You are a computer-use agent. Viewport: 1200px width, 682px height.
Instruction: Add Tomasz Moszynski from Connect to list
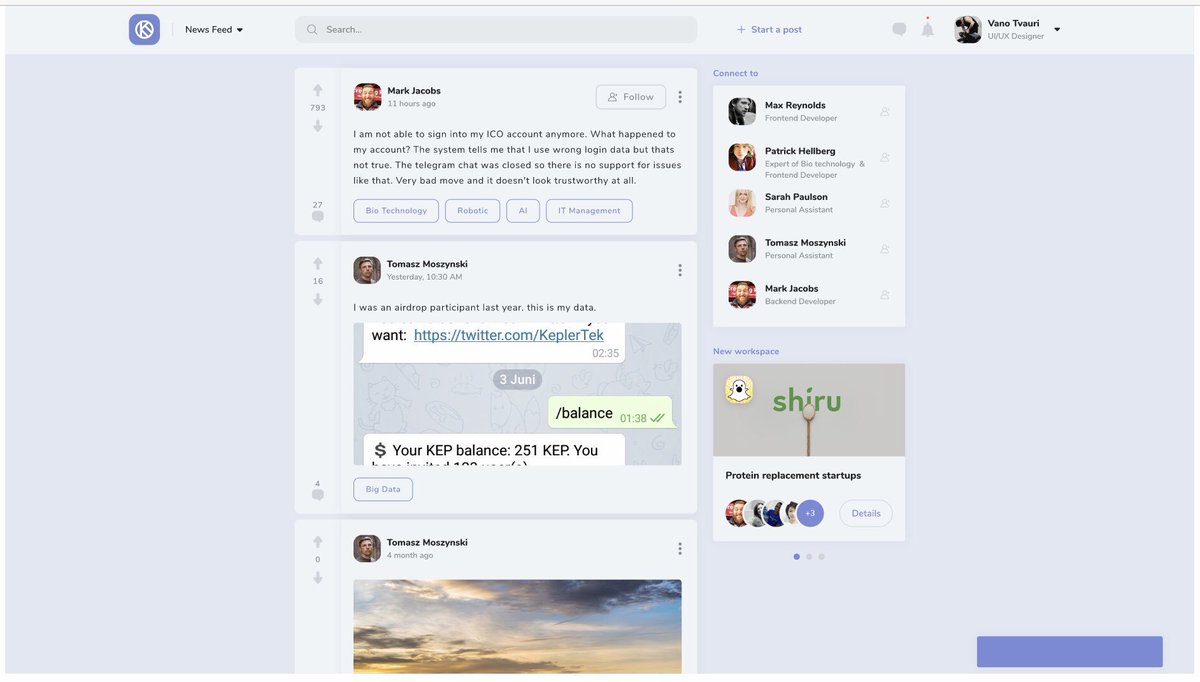pyautogui.click(x=885, y=249)
